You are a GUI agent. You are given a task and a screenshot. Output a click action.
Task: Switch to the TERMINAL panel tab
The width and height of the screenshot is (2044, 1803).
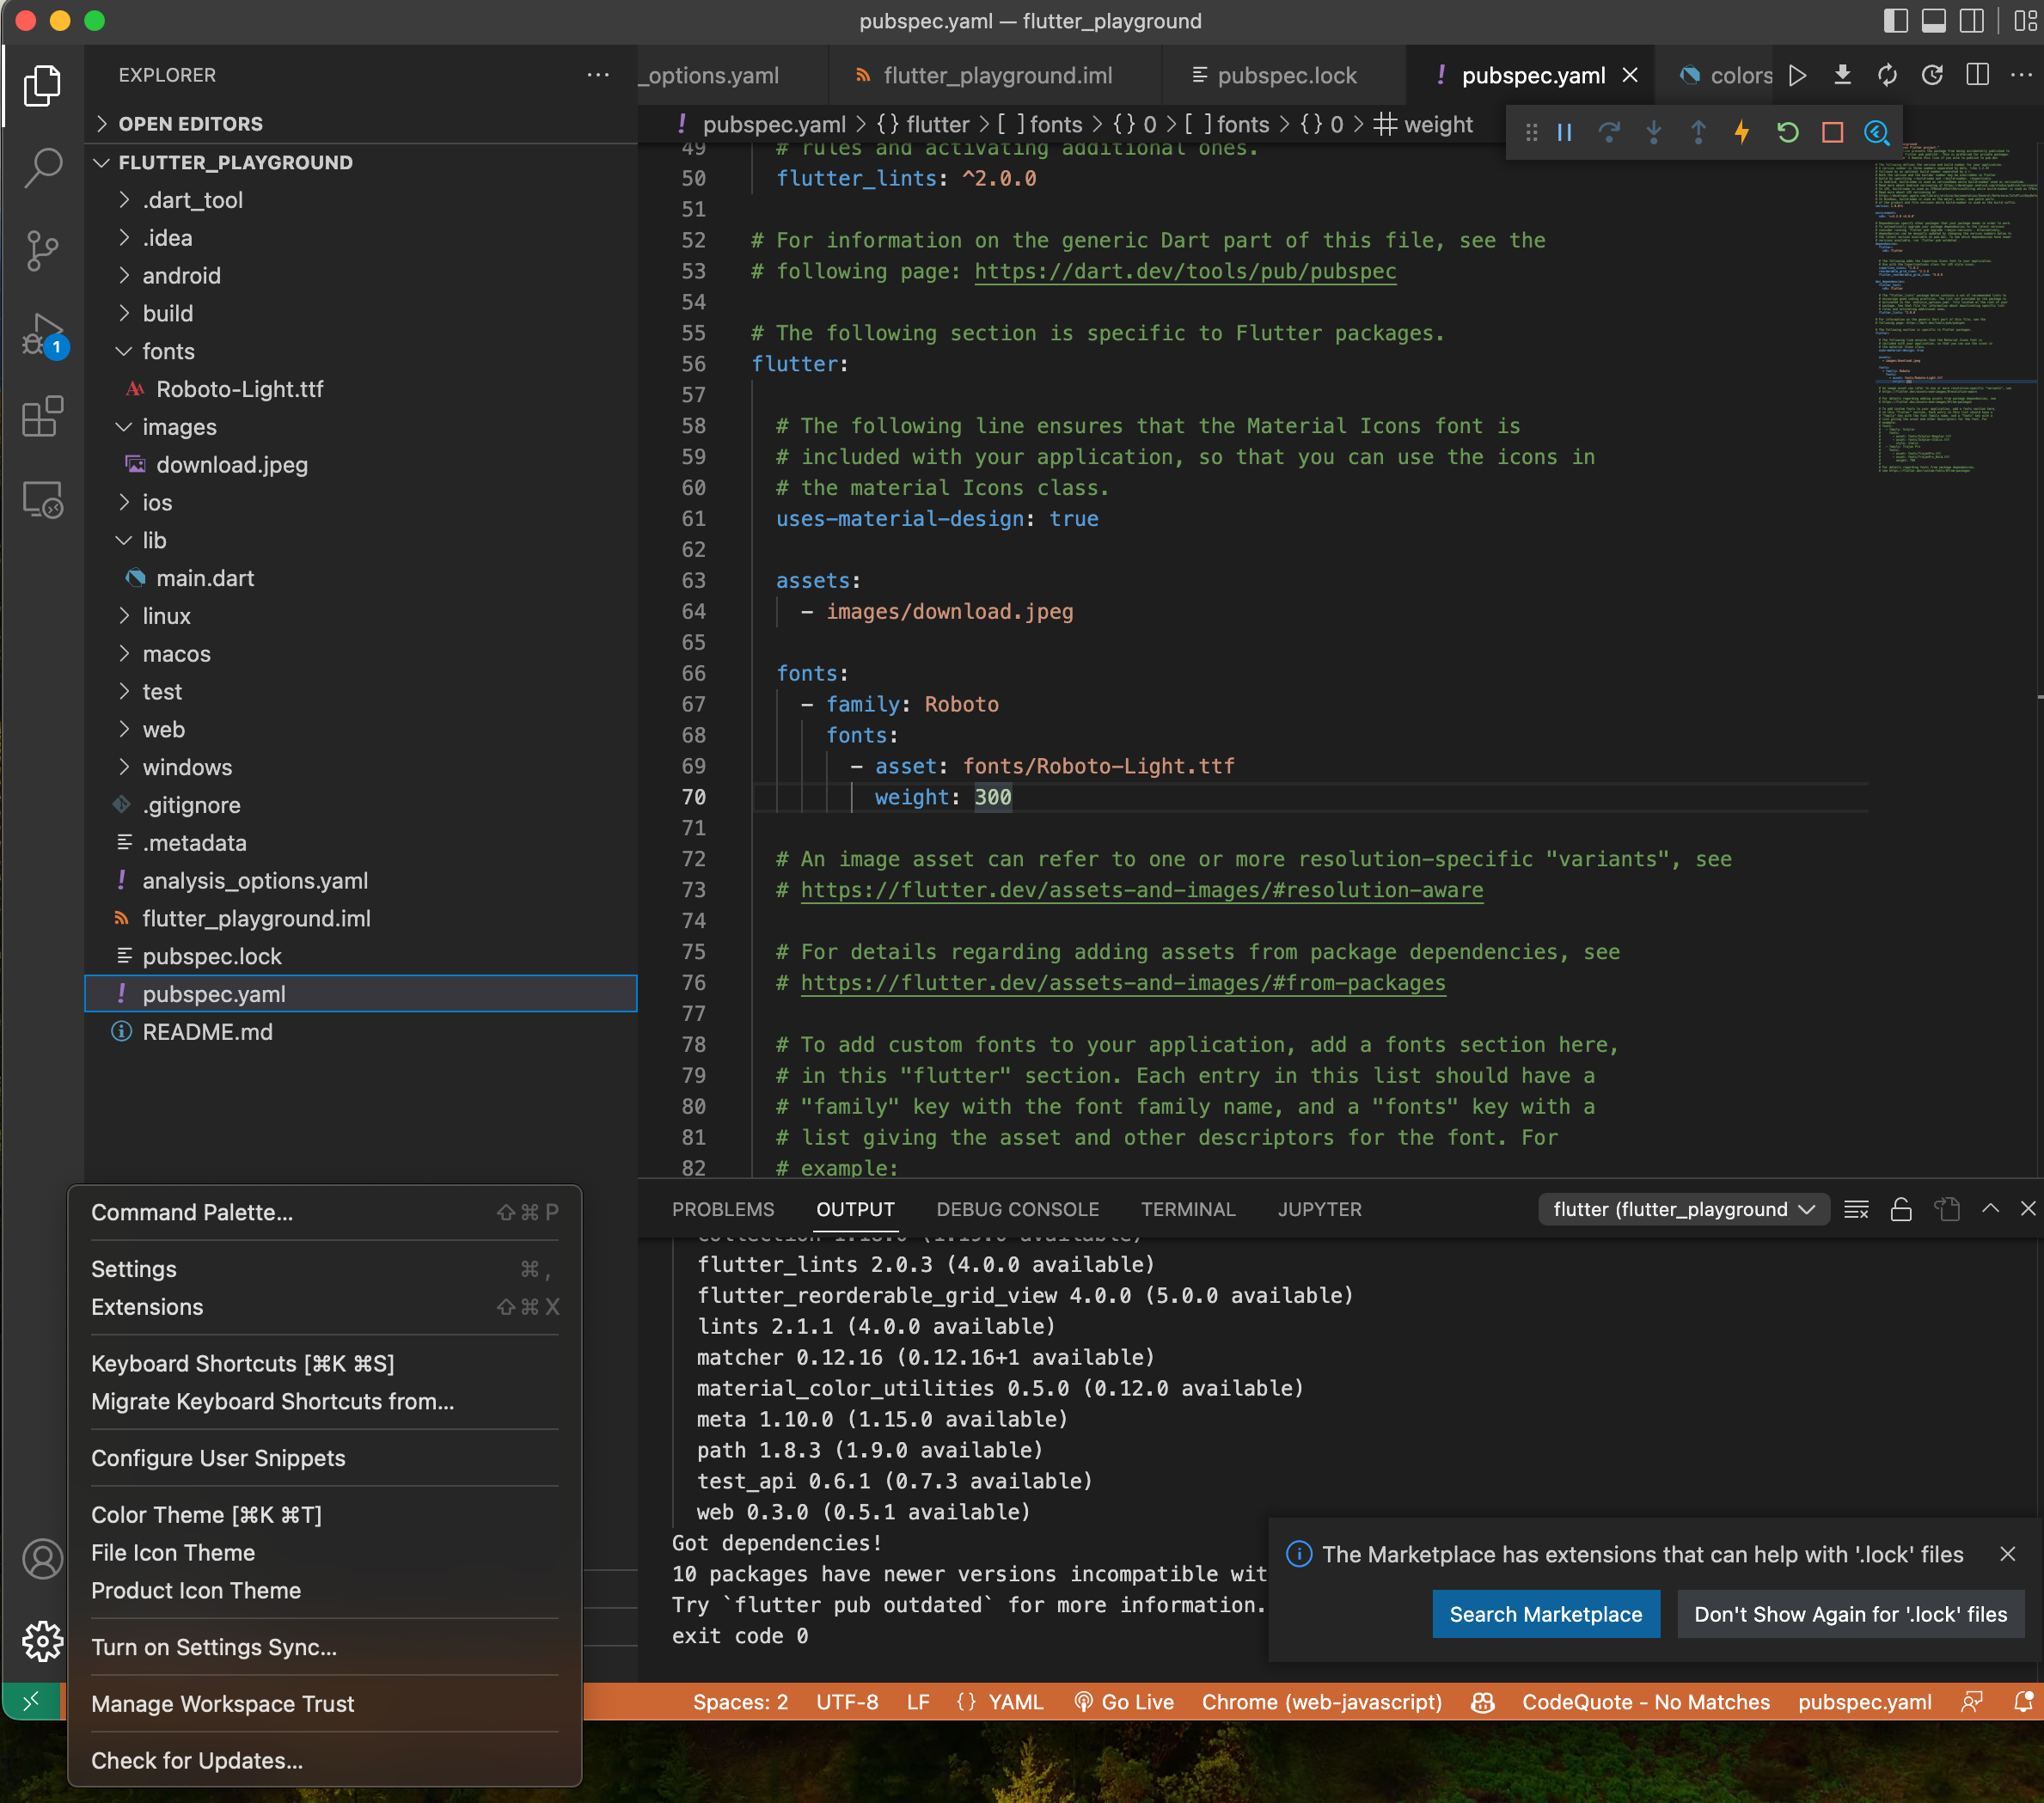(1187, 1209)
